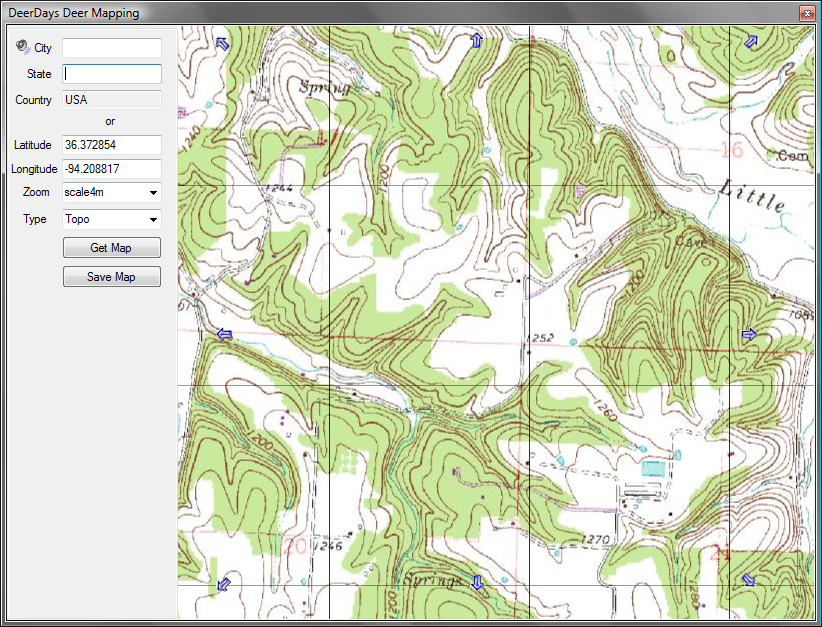Click the icon beside the City label
This screenshot has width=822, height=627.
(23, 47)
